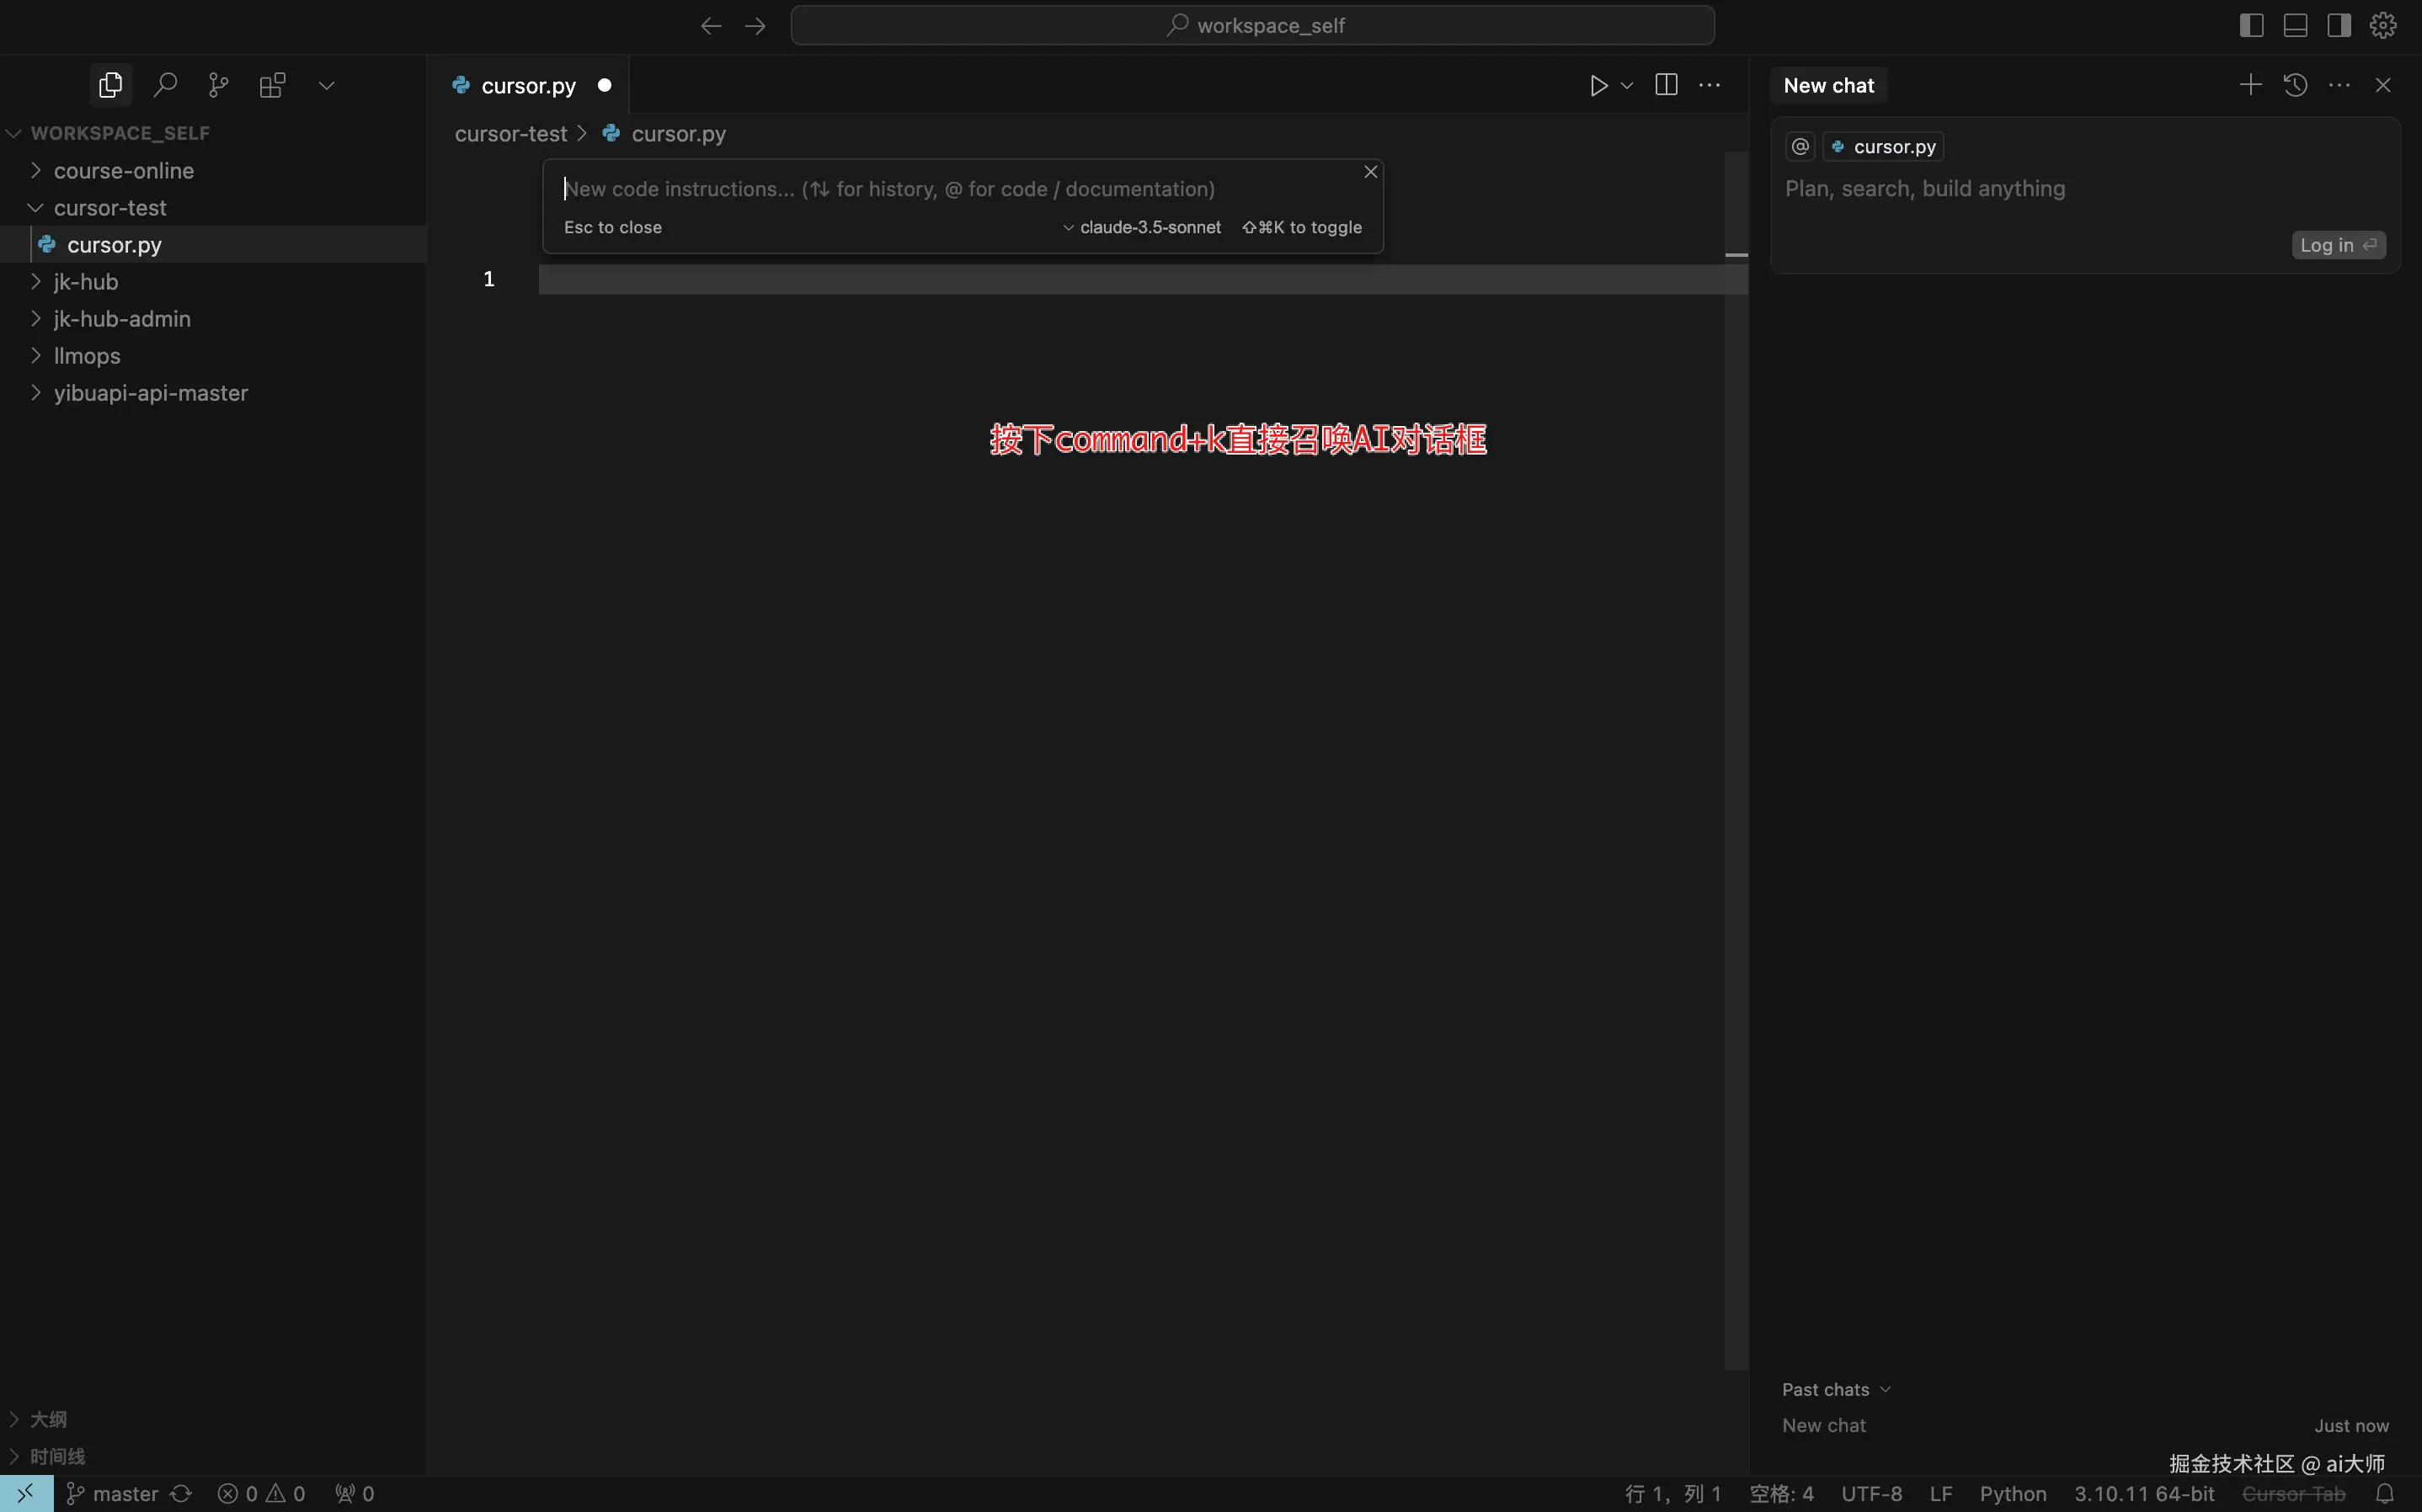Toggle the right AI pane layout button
The image size is (2422, 1512).
pos(2339,25)
